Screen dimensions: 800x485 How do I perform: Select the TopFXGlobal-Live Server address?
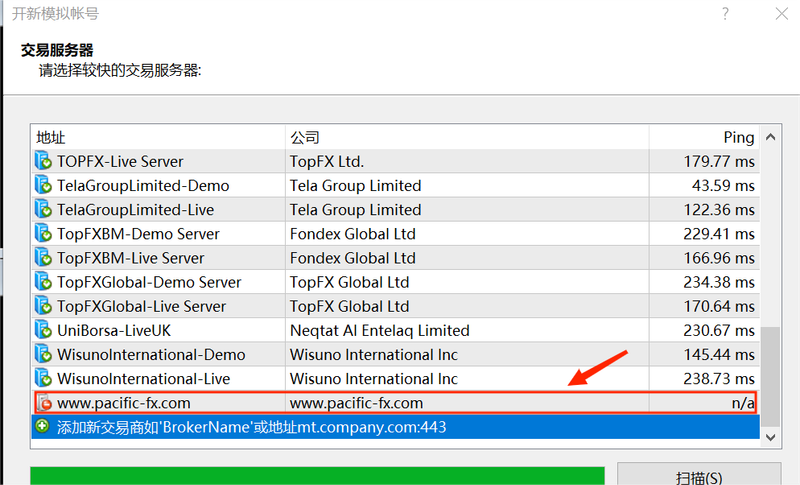[141, 307]
